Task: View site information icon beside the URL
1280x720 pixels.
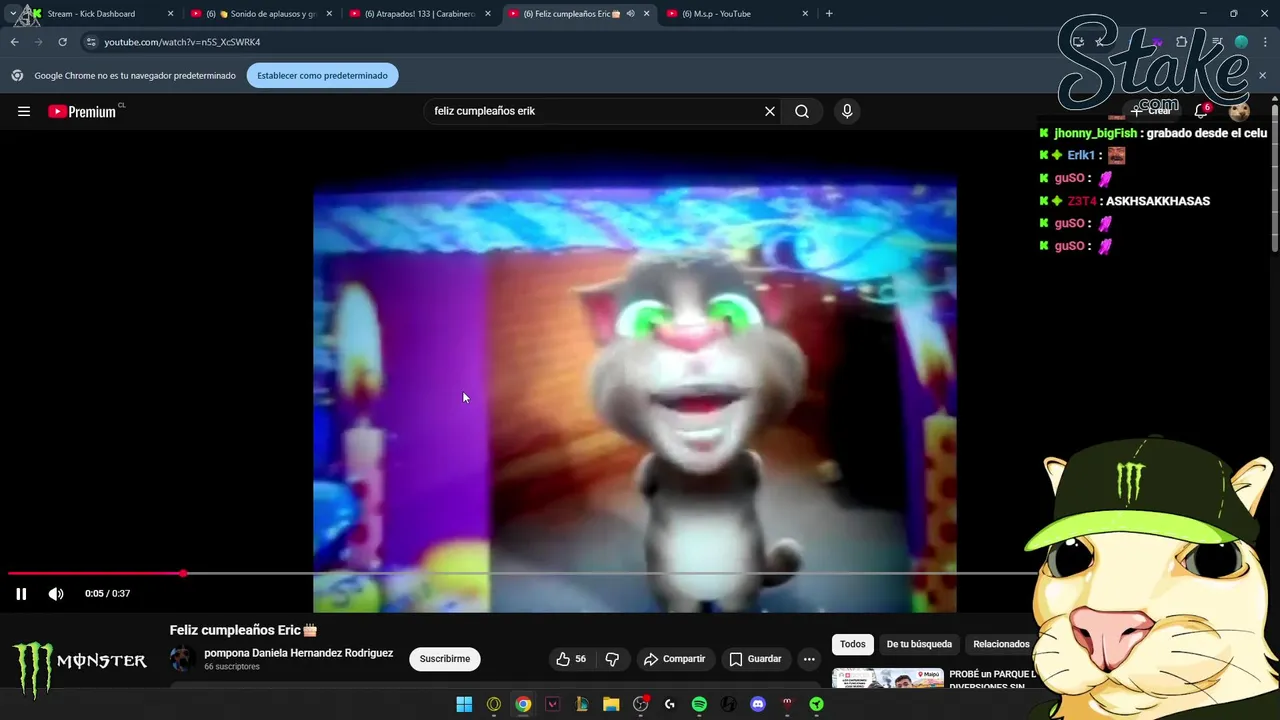Action: coord(91,42)
